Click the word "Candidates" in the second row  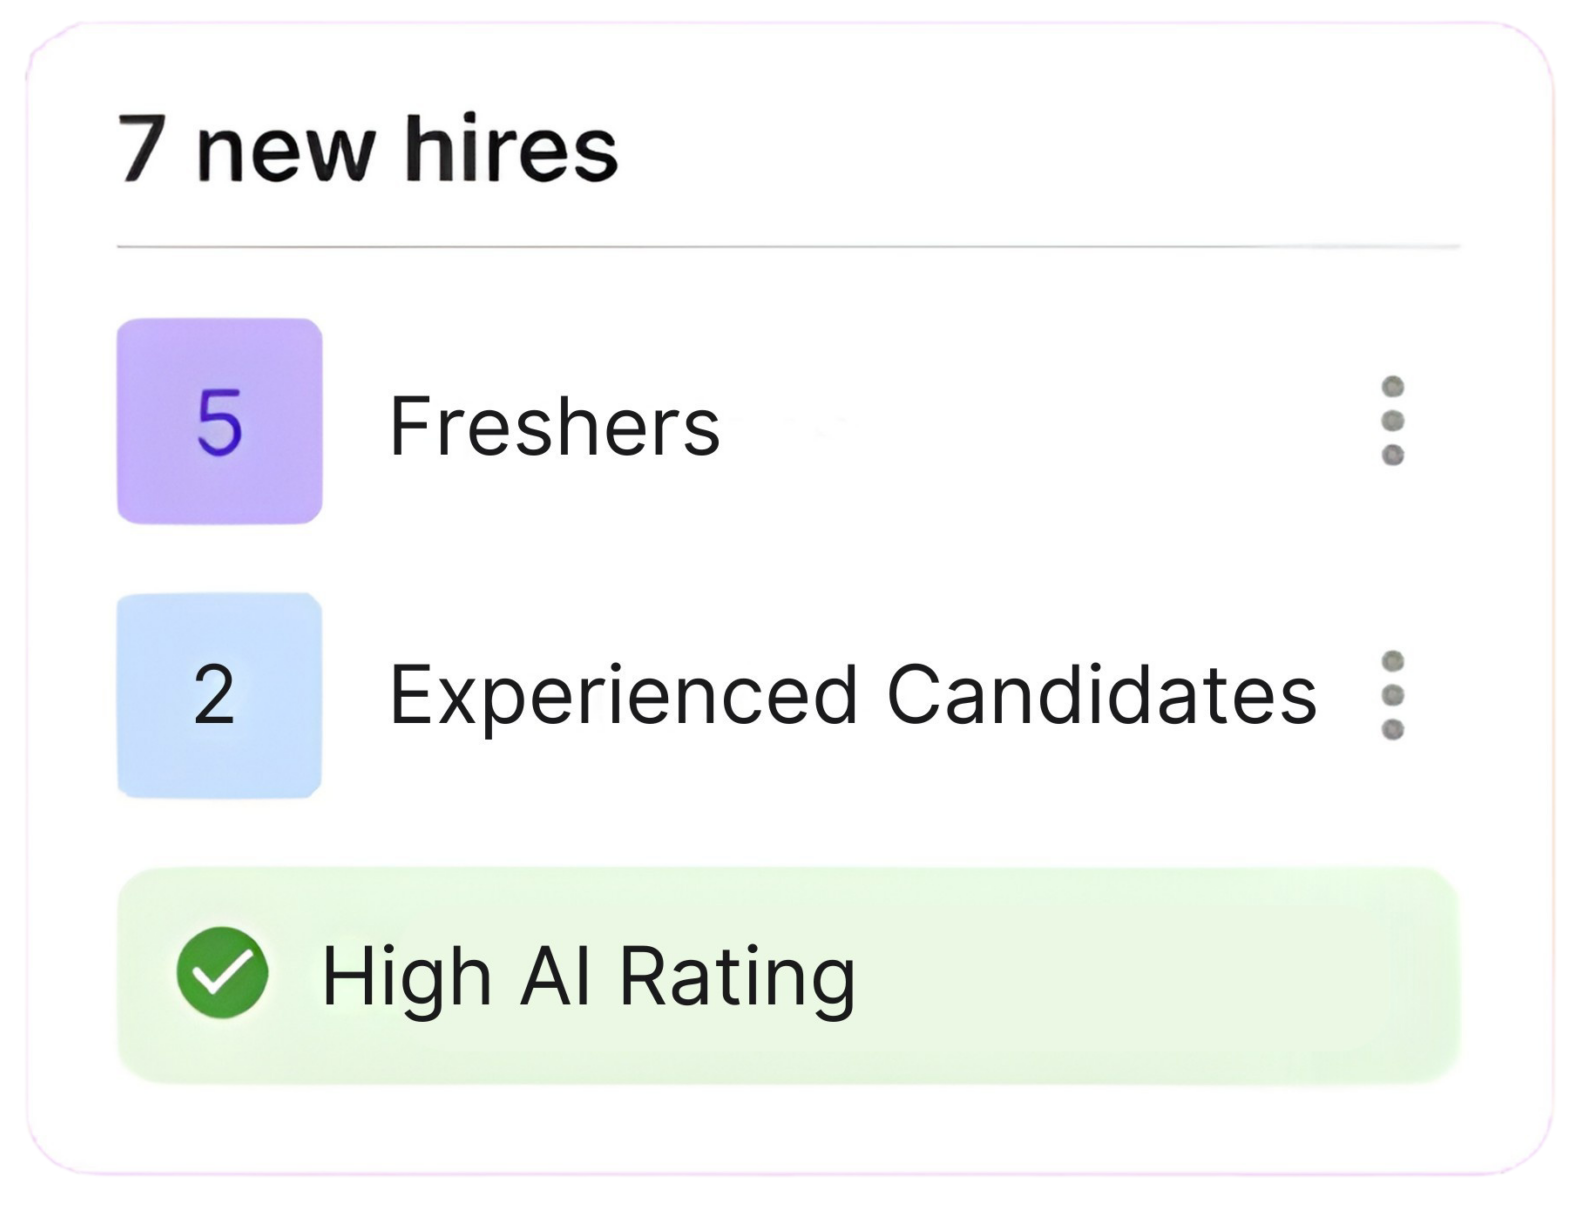1101,694
